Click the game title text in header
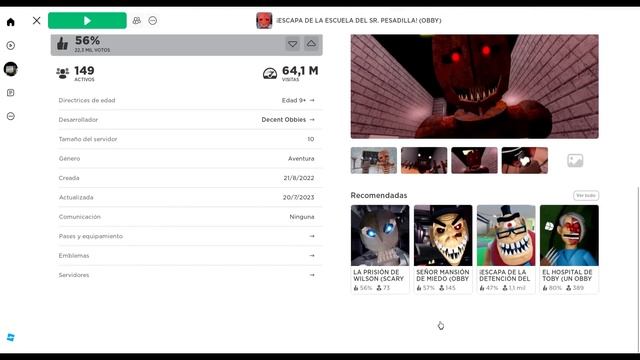 tap(358, 20)
